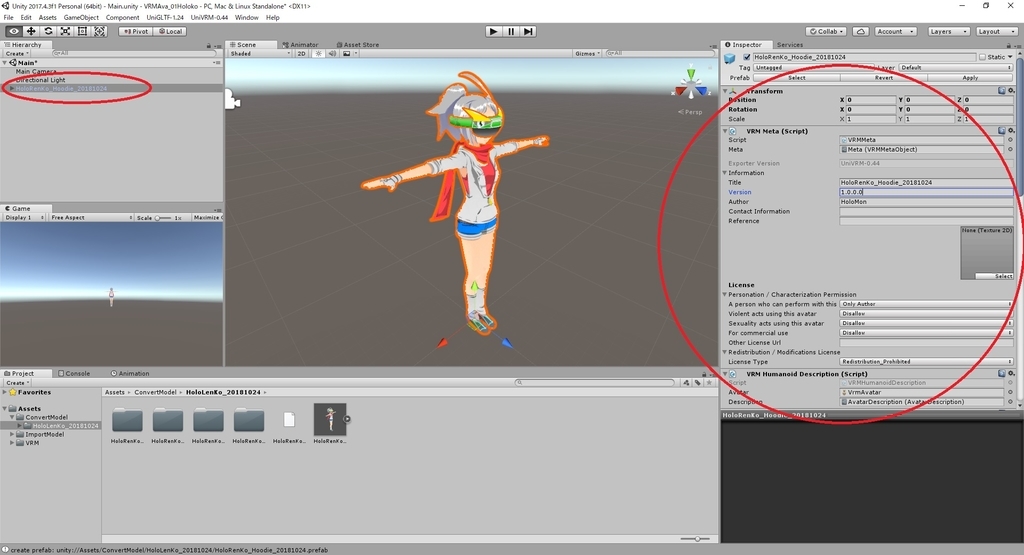The image size is (1024, 555).
Task: Click search by type icon in Project
Action: coord(686,383)
